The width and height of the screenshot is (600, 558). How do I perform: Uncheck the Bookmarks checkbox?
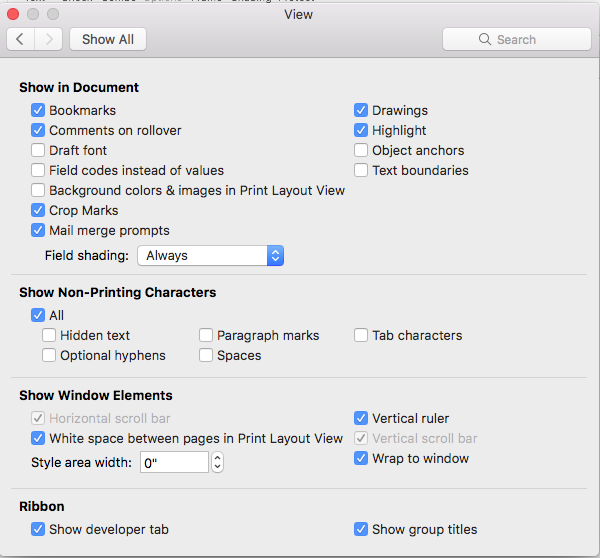click(38, 111)
